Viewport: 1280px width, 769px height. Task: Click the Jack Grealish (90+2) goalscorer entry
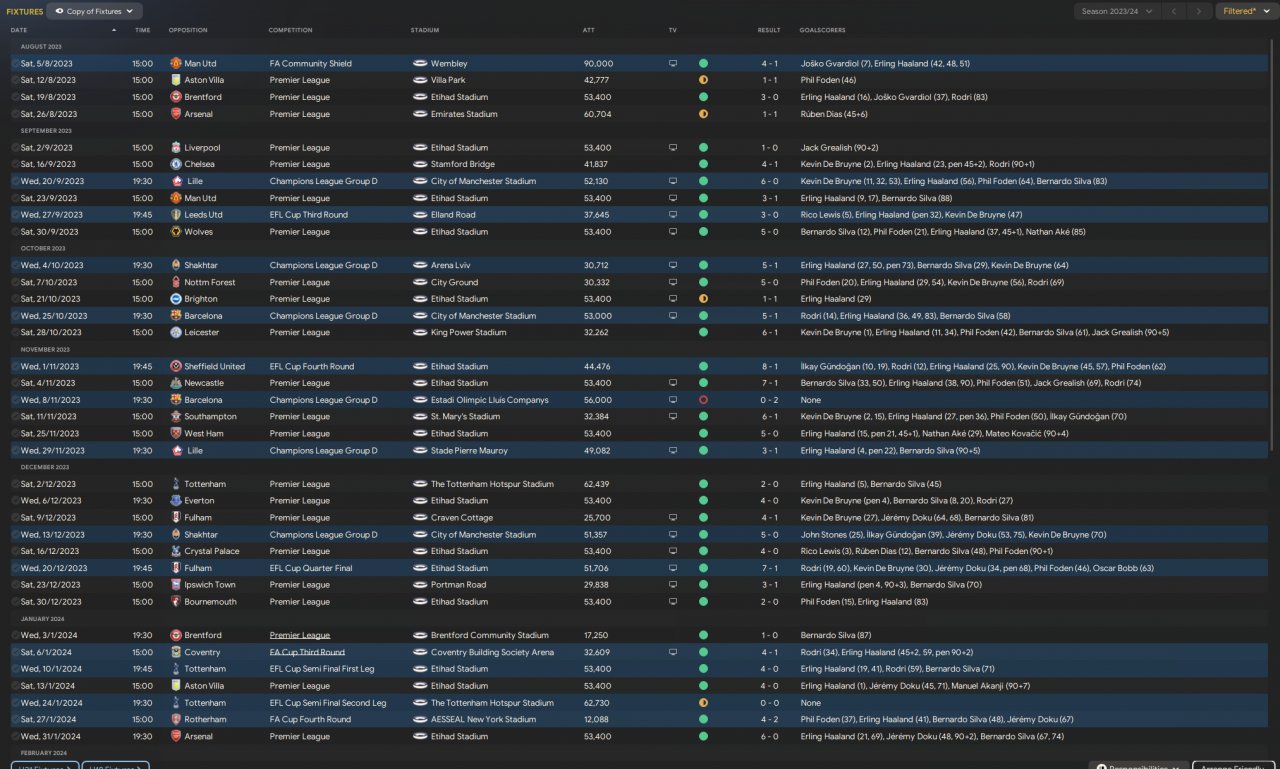pos(838,147)
